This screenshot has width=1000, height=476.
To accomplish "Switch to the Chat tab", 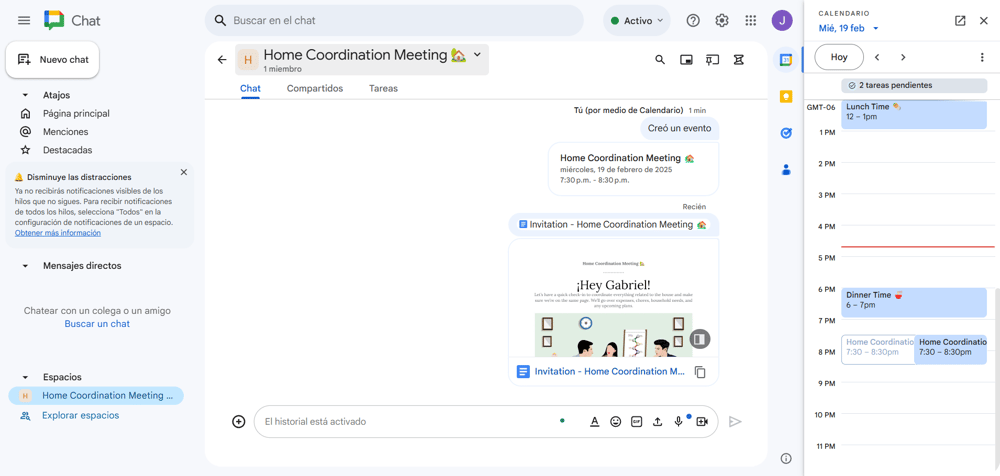I will click(250, 89).
